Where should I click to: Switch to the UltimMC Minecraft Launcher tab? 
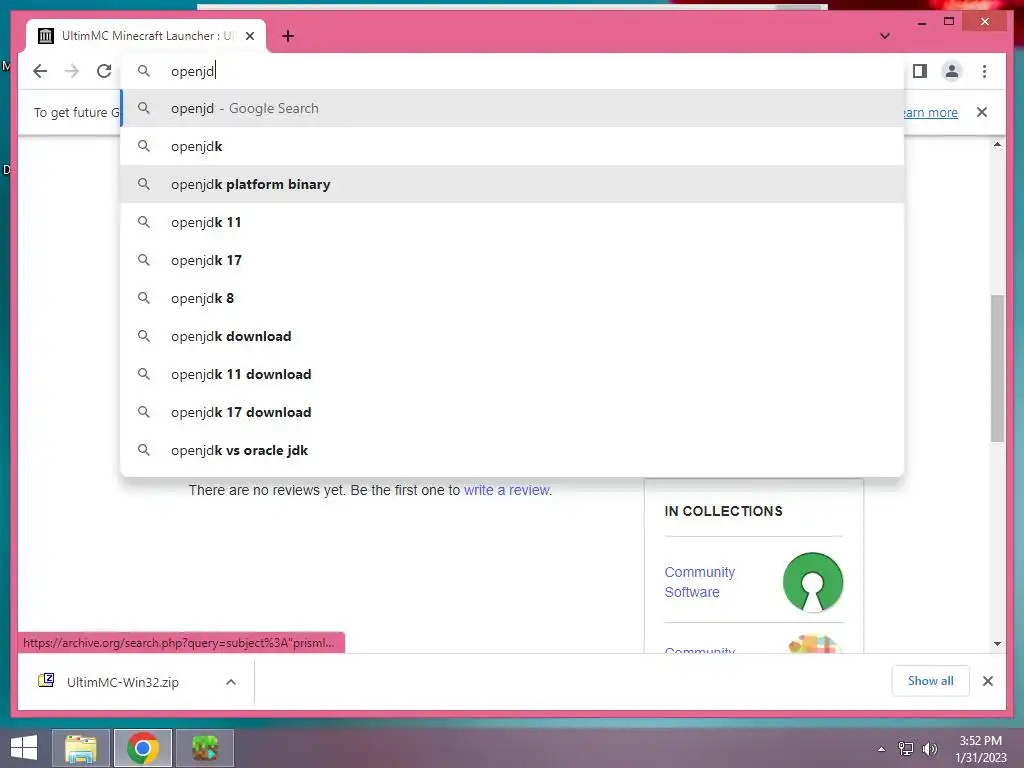point(146,36)
